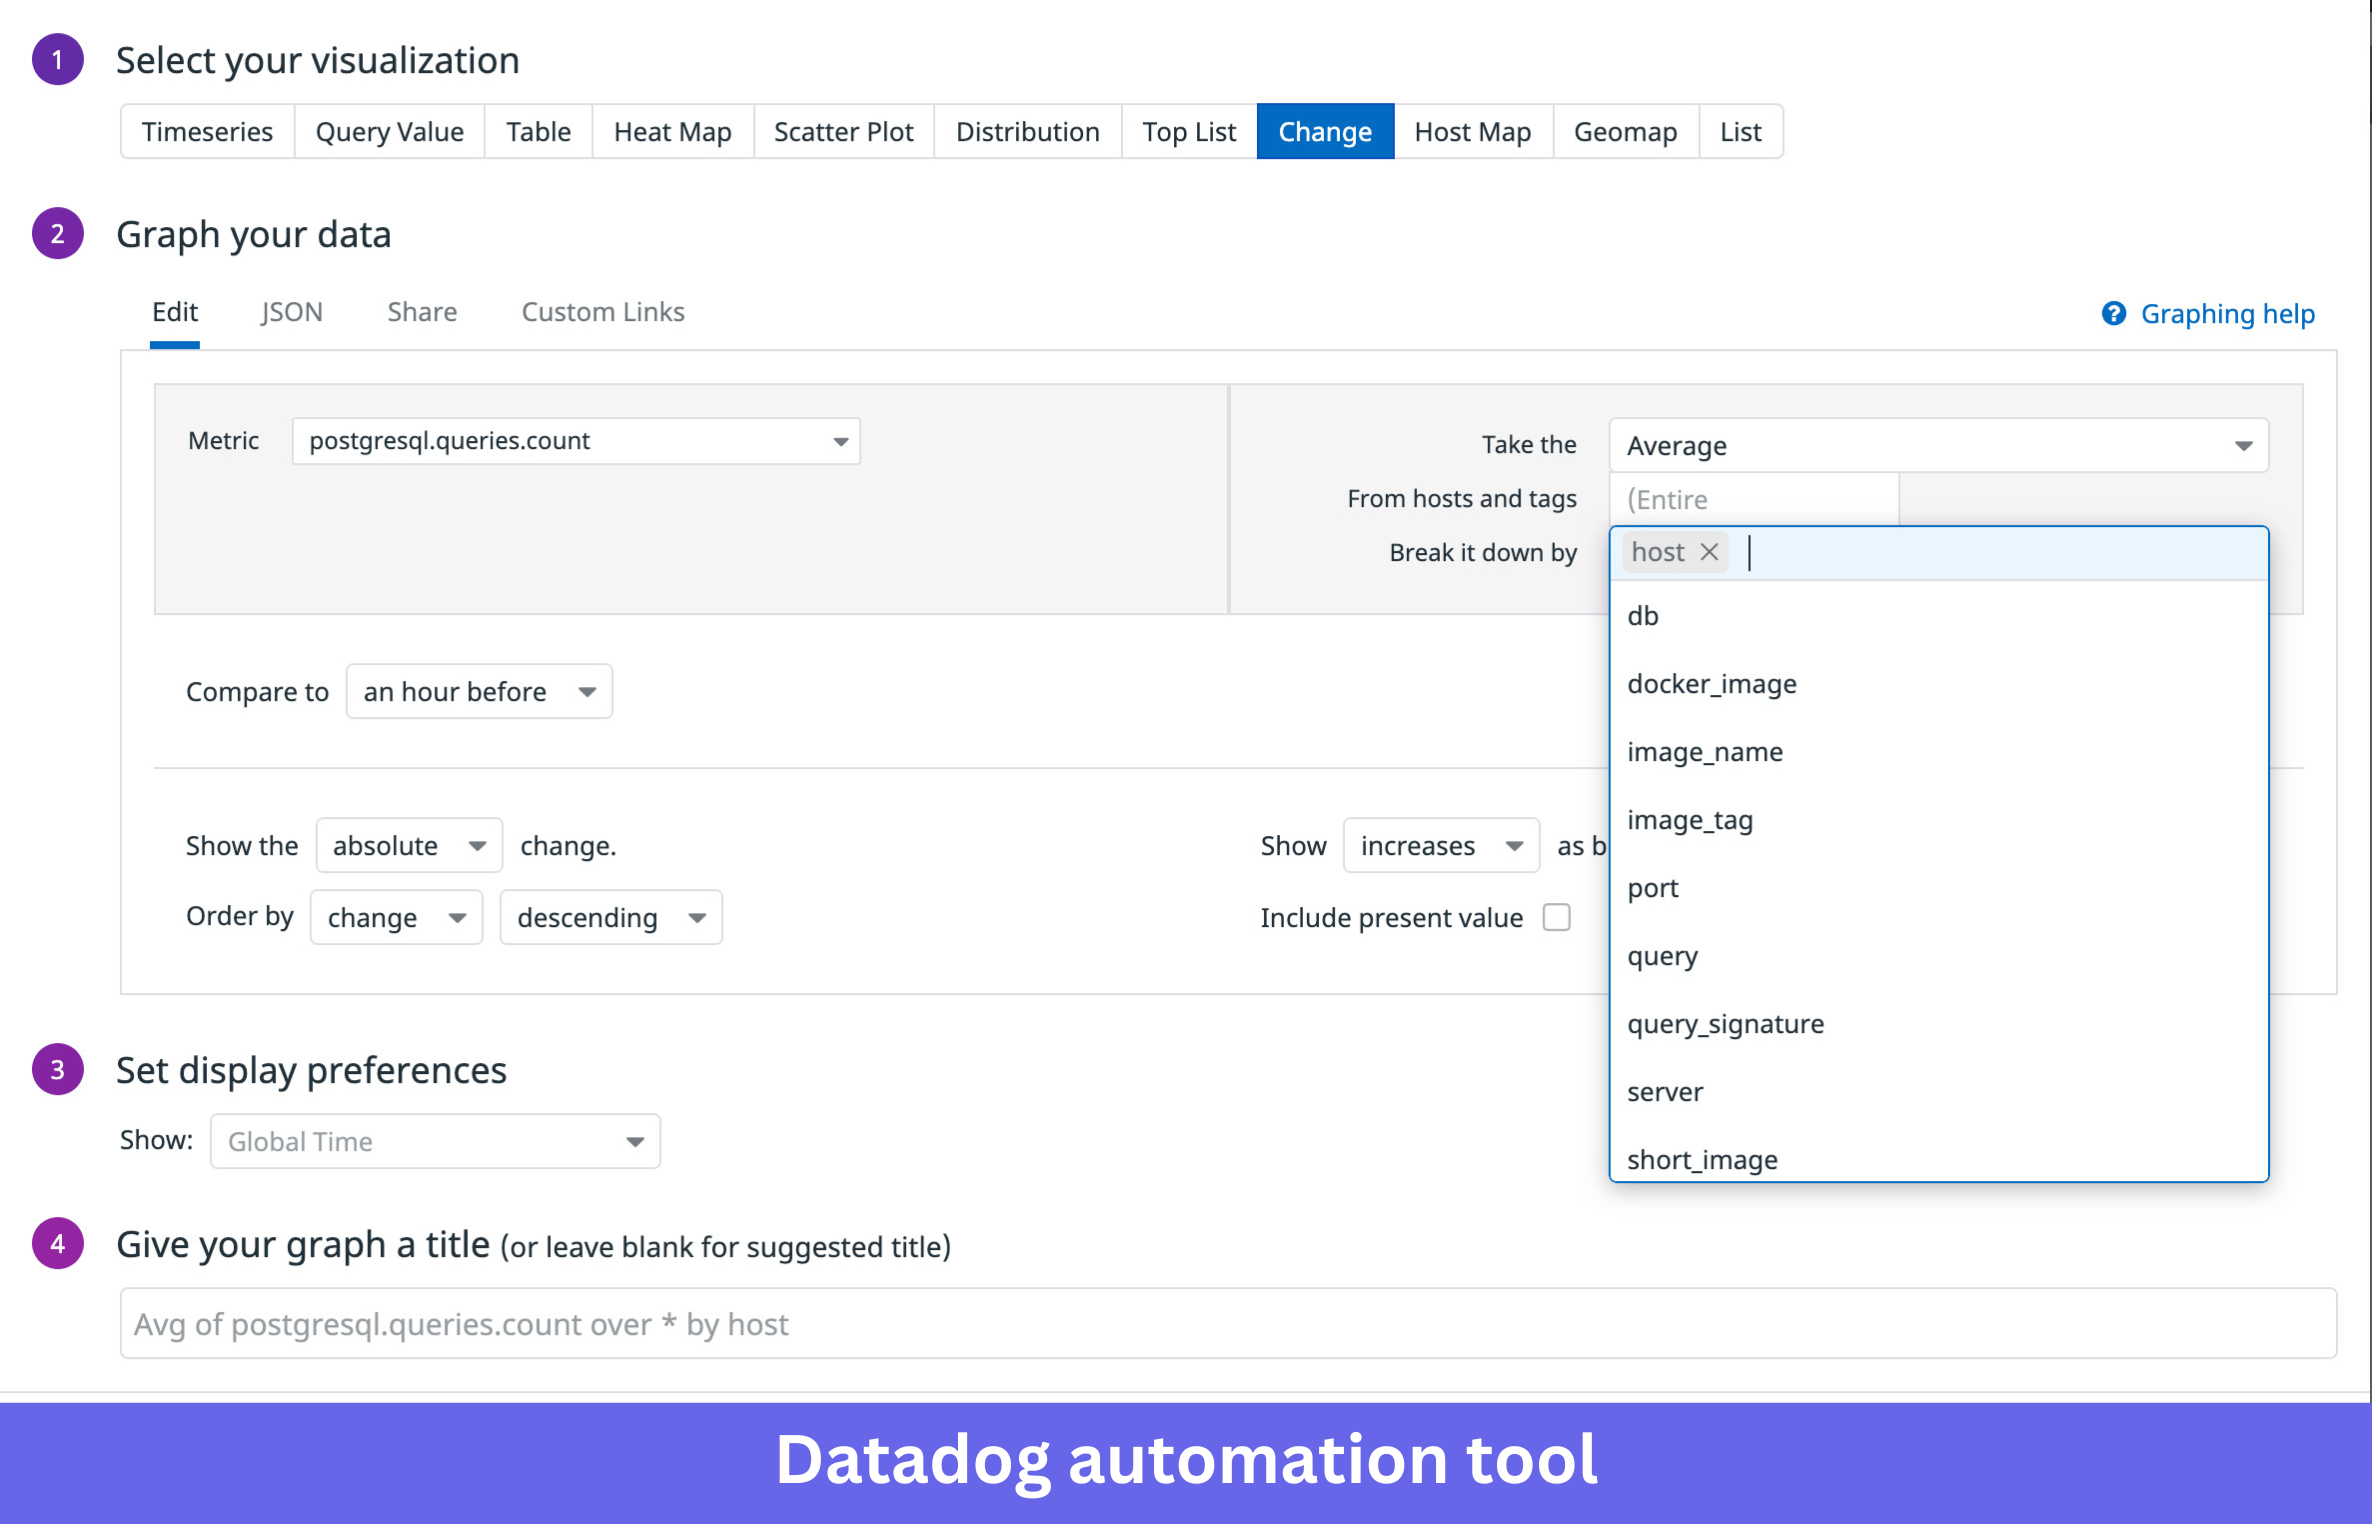Choose the Query Value visualization
2374x1524 pixels.
tap(389, 132)
